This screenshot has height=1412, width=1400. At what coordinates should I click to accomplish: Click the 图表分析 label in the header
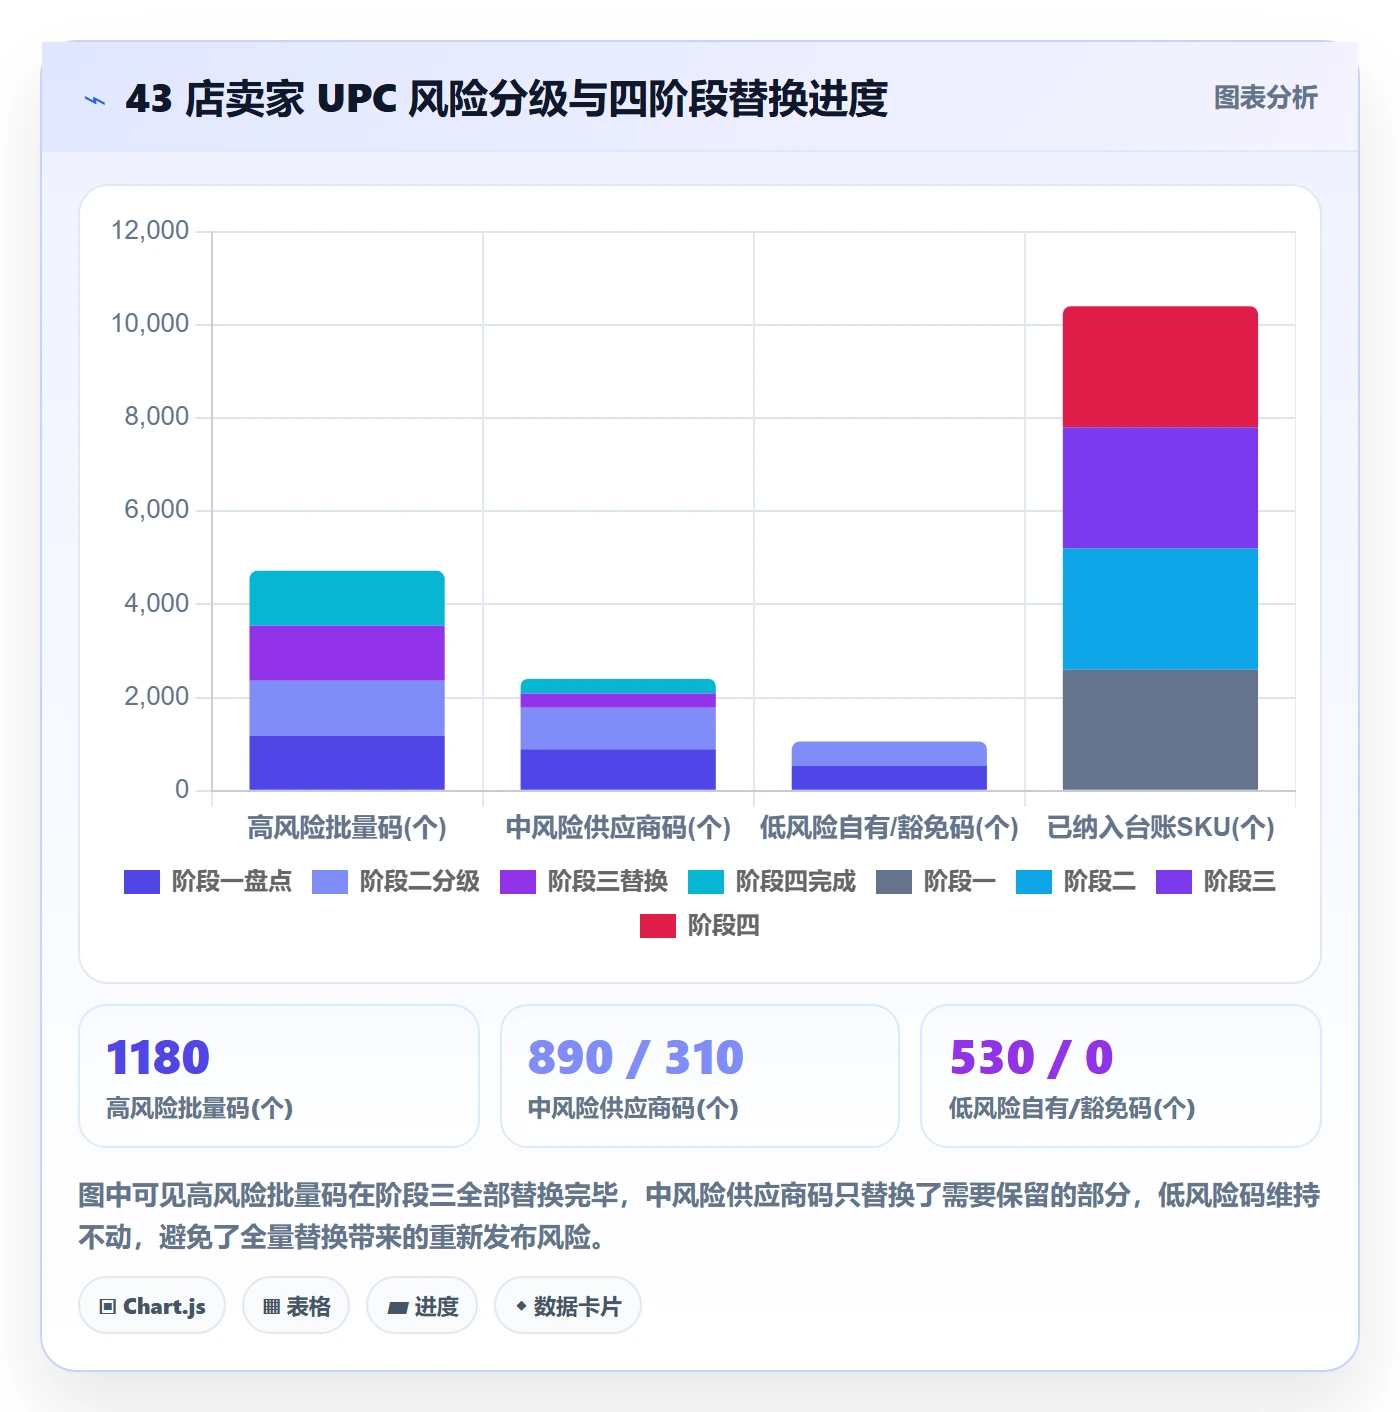1266,98
